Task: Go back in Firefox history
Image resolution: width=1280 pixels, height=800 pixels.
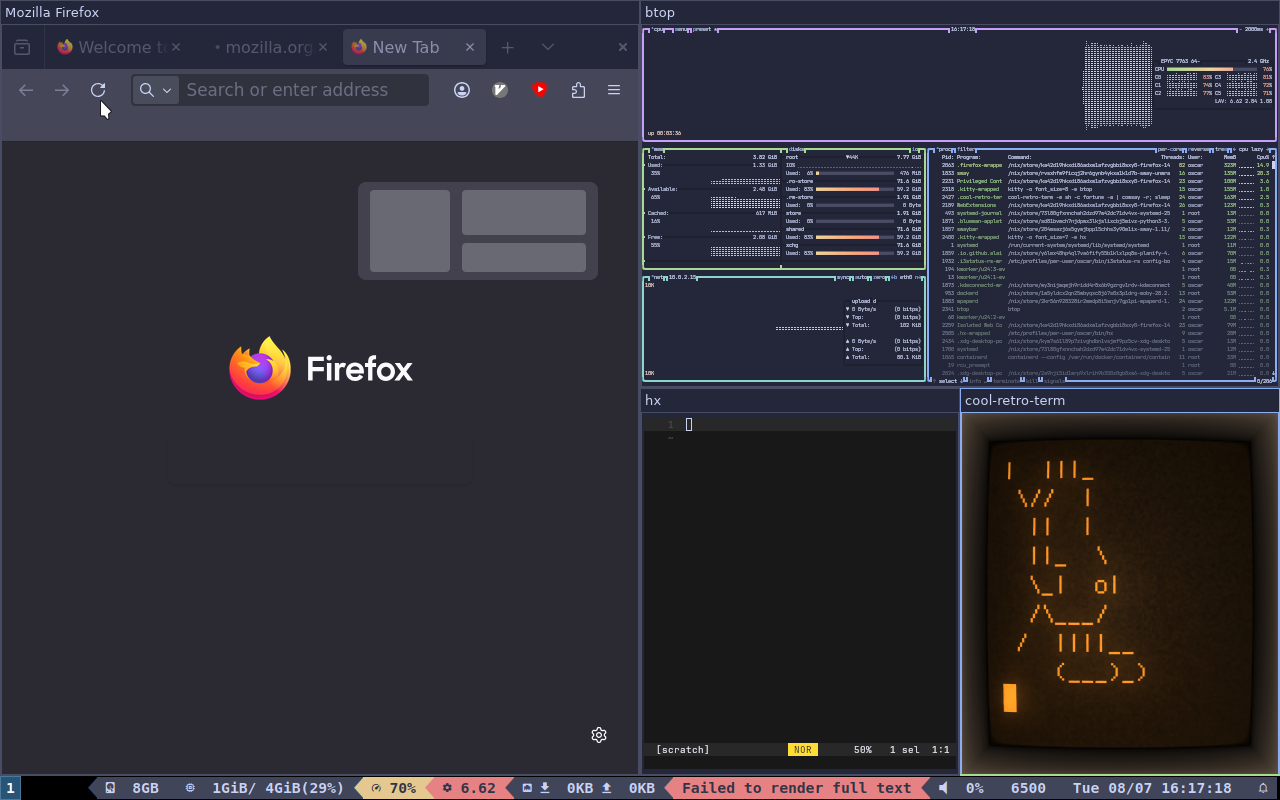Action: point(26,90)
